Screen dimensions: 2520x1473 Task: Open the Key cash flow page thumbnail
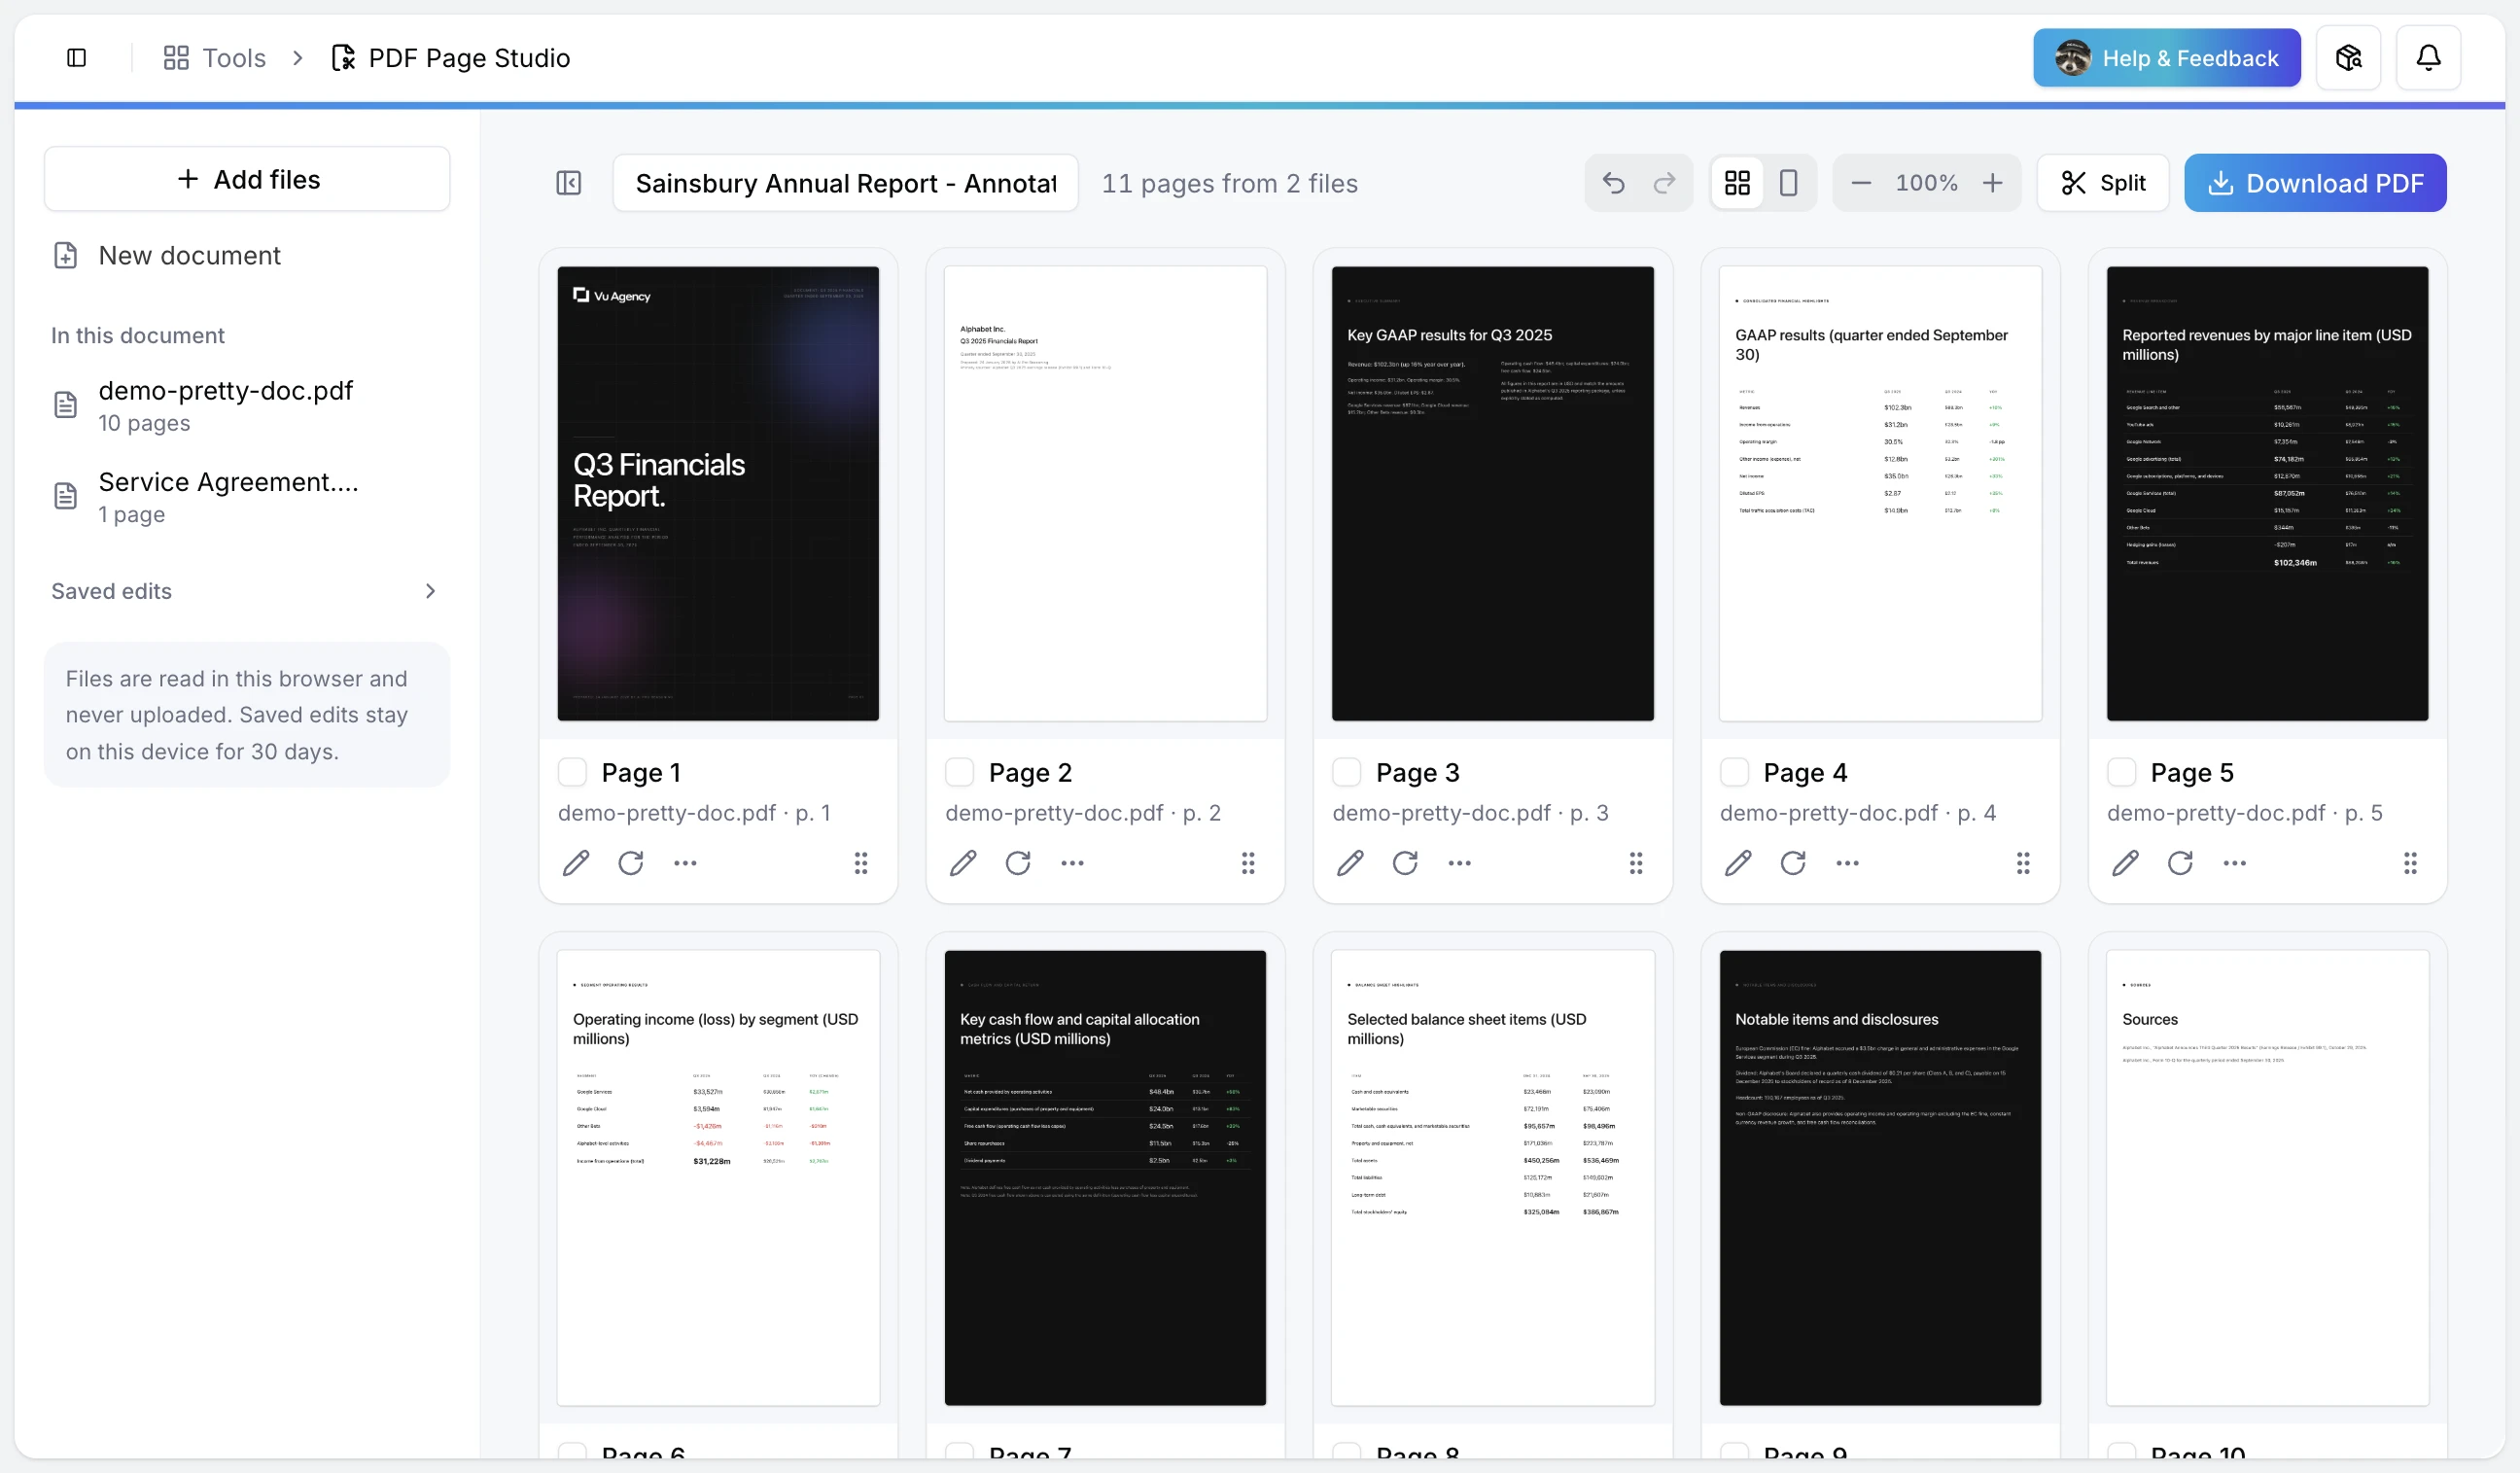pos(1105,1177)
